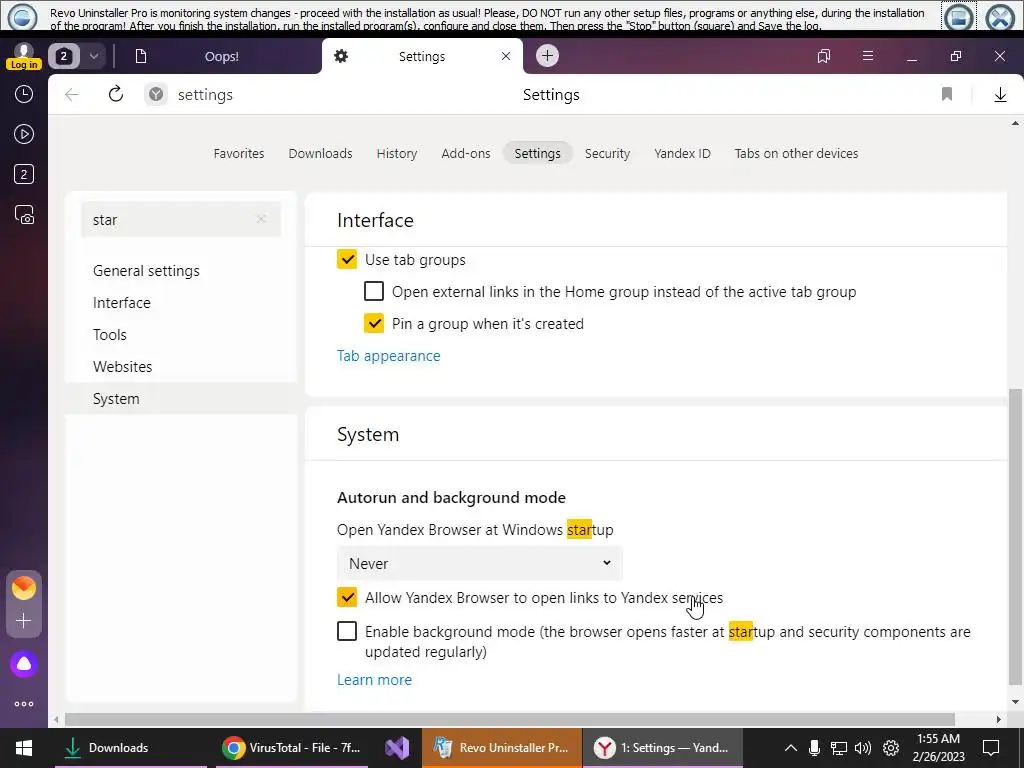Select the Settings section tab
Viewport: 1024px width, 768px height.
click(x=537, y=153)
